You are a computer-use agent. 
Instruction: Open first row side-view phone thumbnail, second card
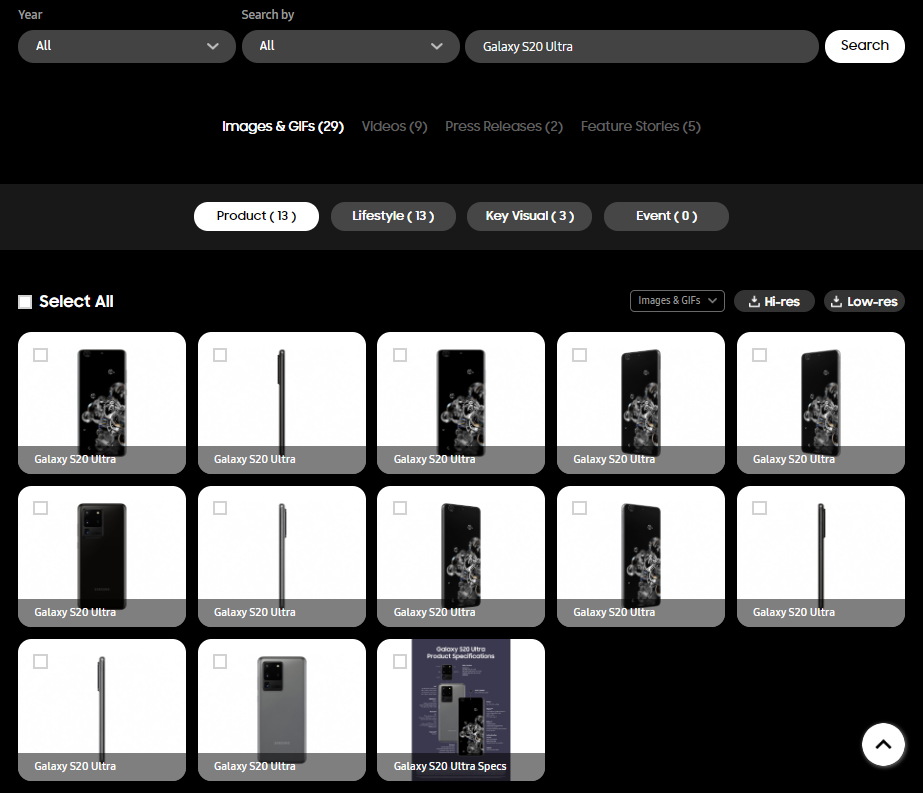(282, 403)
